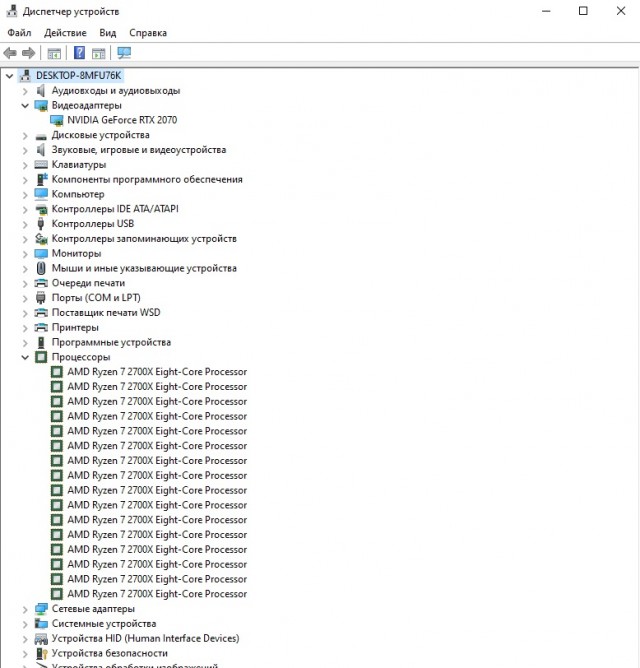Viewport: 640px width, 668px height.
Task: Expand the Контроллеры USB category
Action: tap(25, 224)
